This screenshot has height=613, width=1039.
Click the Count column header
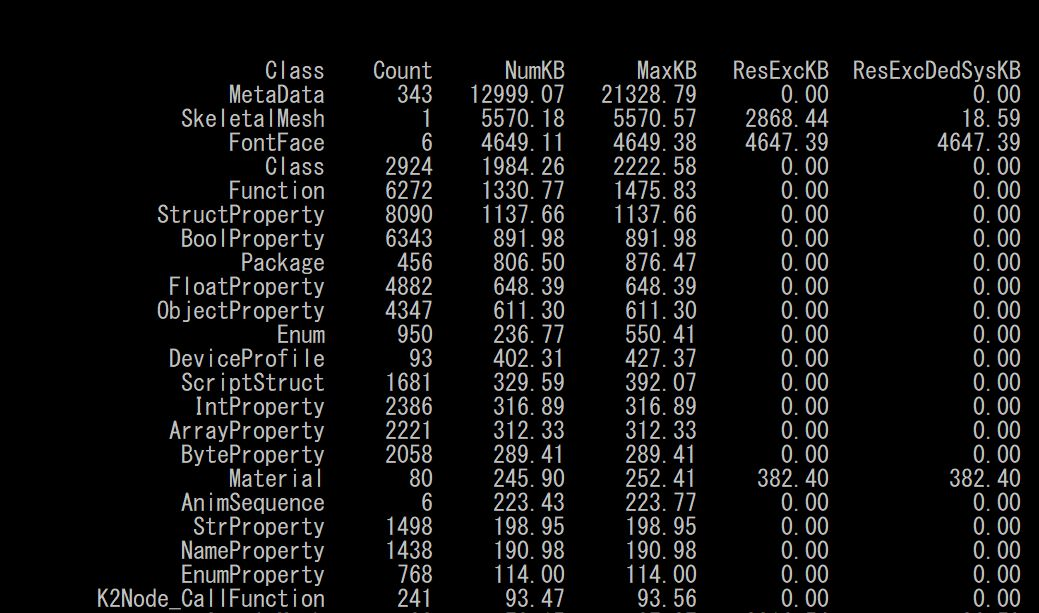click(404, 71)
